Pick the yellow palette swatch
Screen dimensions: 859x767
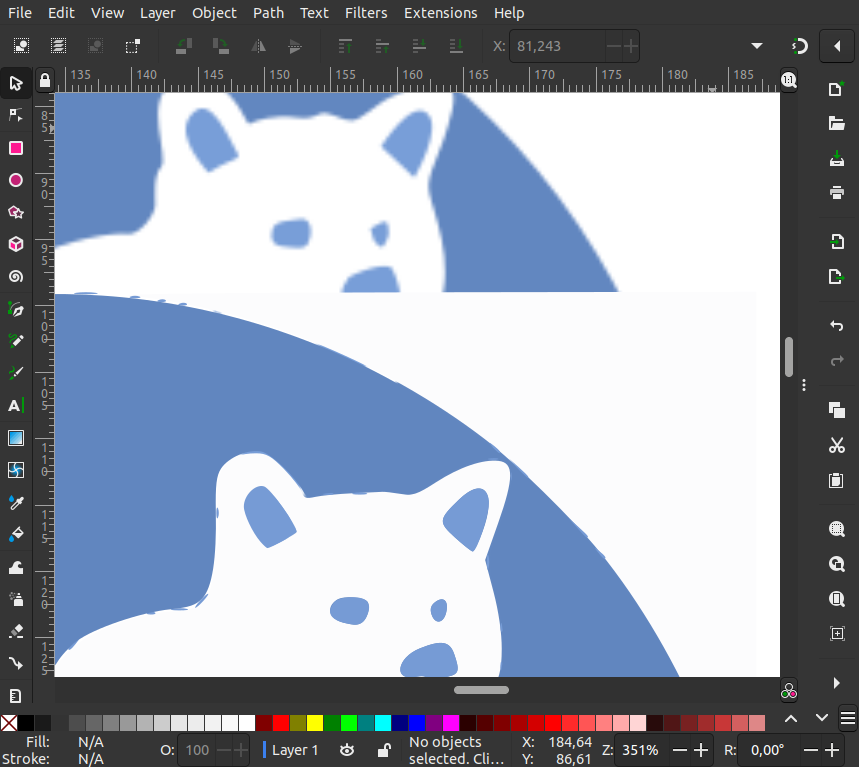[314, 723]
